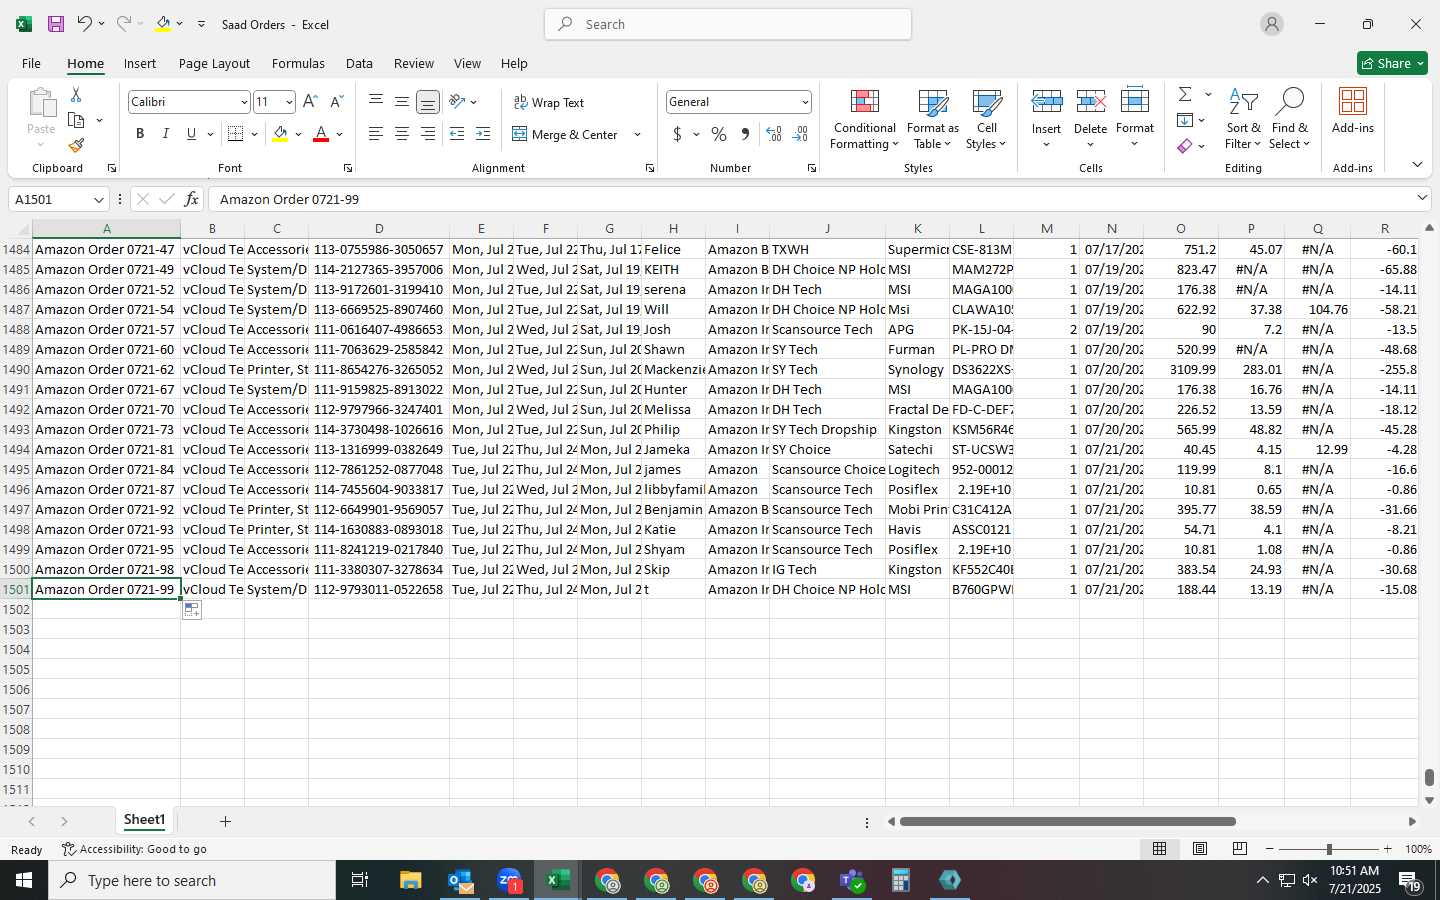Viewport: 1440px width, 900px height.
Task: Toggle Underline formatting
Action: [x=191, y=134]
